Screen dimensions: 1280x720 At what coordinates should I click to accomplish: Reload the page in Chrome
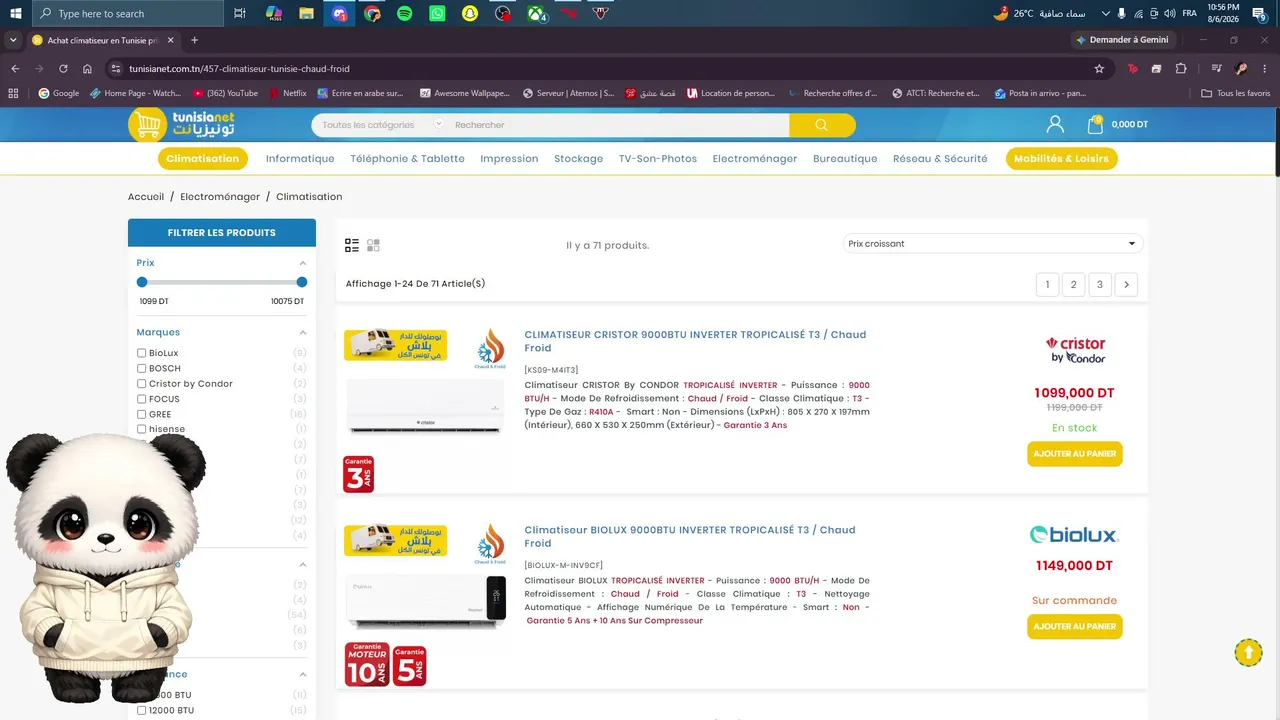[x=63, y=69]
